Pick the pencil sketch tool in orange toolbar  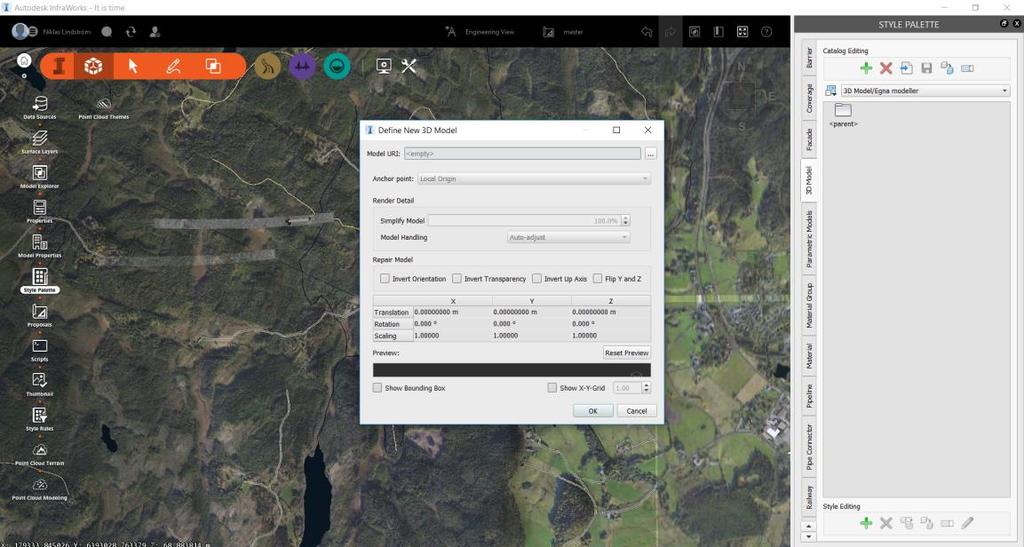point(173,66)
